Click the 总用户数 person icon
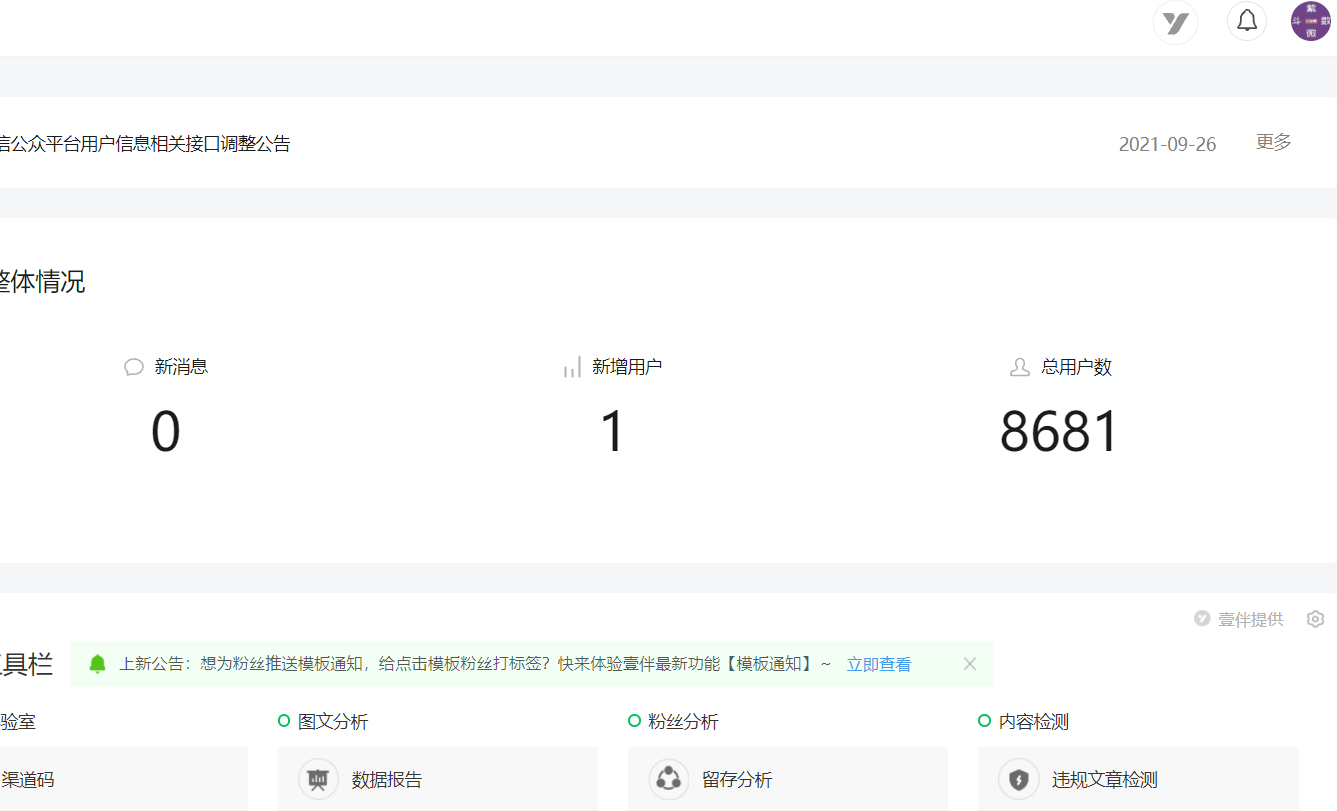Screen dimensions: 1337x811 [1020, 367]
